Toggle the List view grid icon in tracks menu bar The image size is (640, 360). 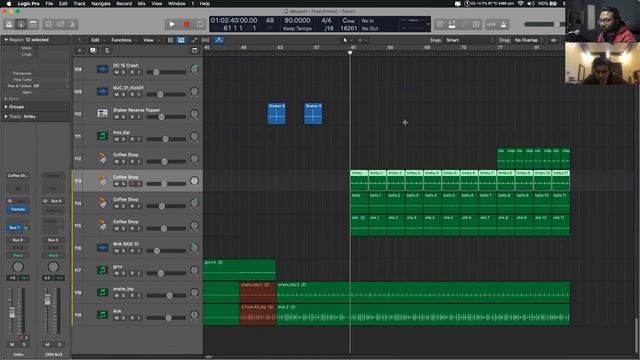(x=170, y=40)
